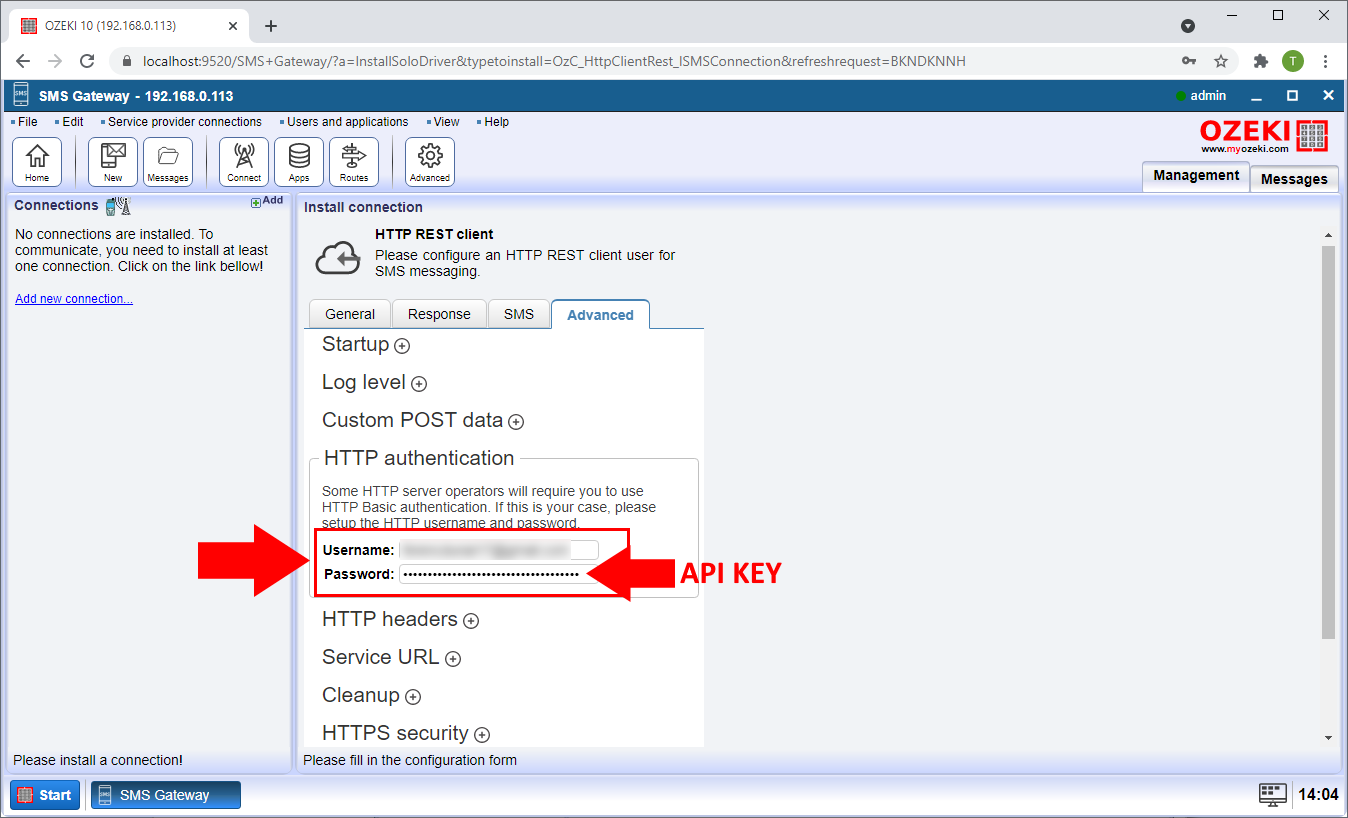
Task: Click the saved passwords key icon
Action: coord(1189,61)
